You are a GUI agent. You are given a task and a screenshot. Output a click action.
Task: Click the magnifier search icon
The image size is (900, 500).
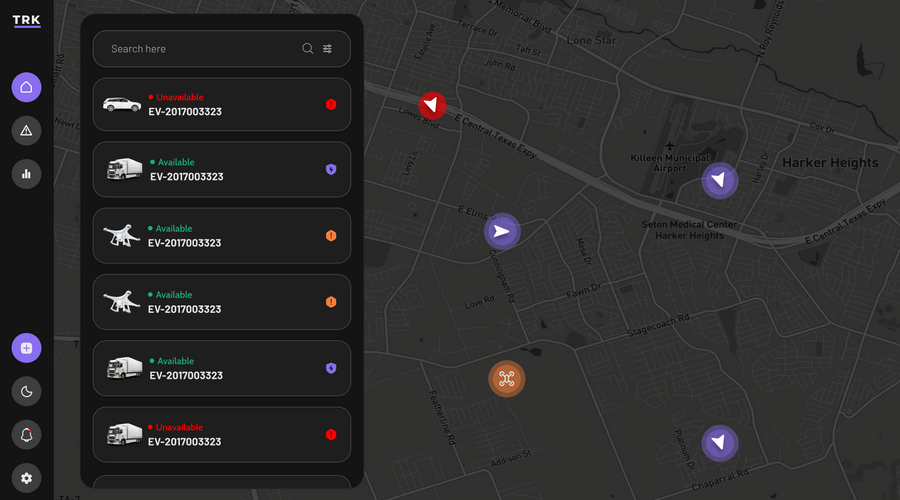click(308, 49)
